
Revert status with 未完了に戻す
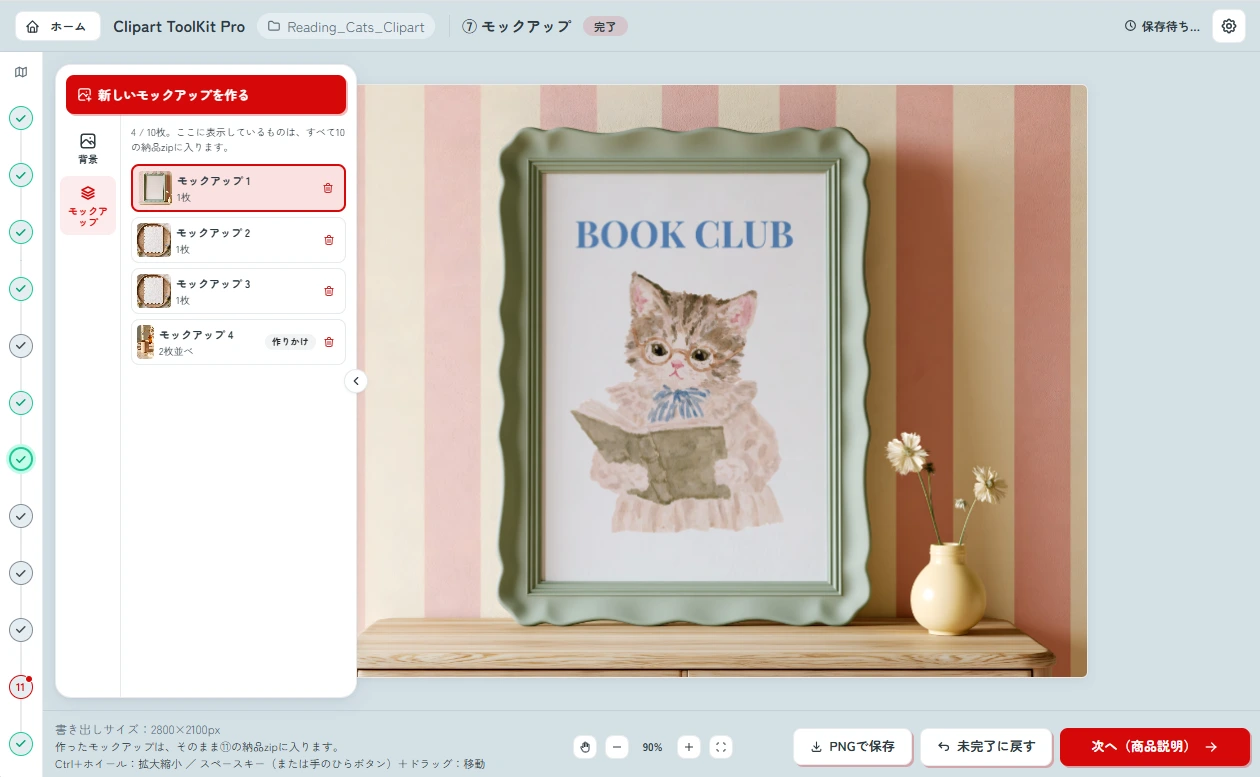[986, 747]
